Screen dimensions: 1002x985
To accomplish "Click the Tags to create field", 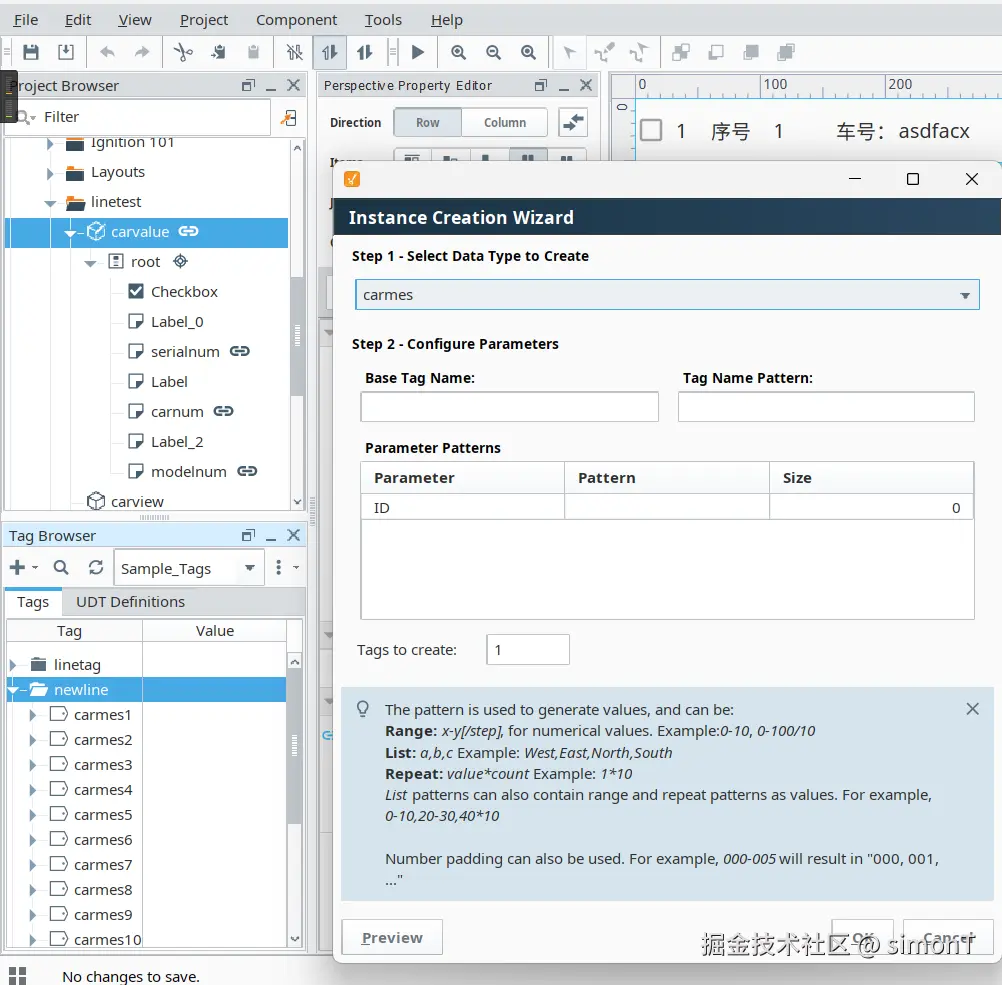I will pos(527,649).
